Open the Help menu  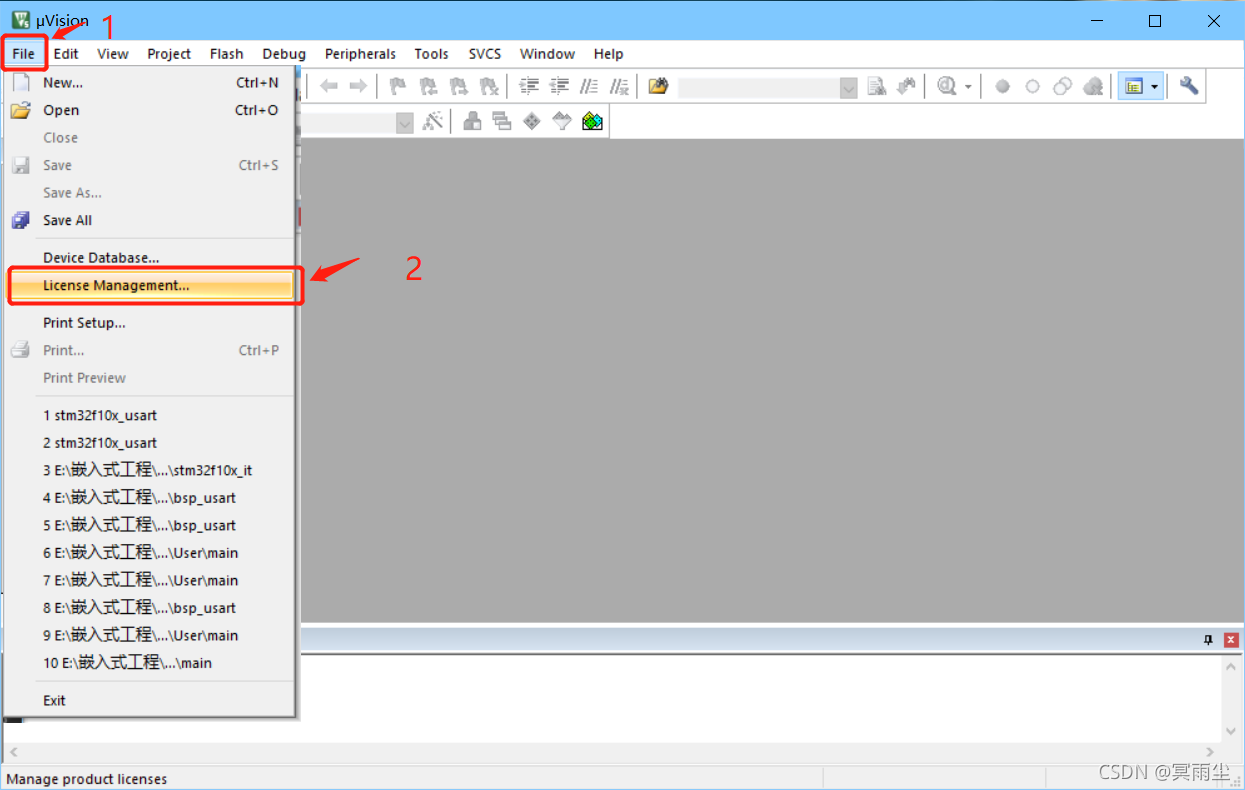click(608, 54)
